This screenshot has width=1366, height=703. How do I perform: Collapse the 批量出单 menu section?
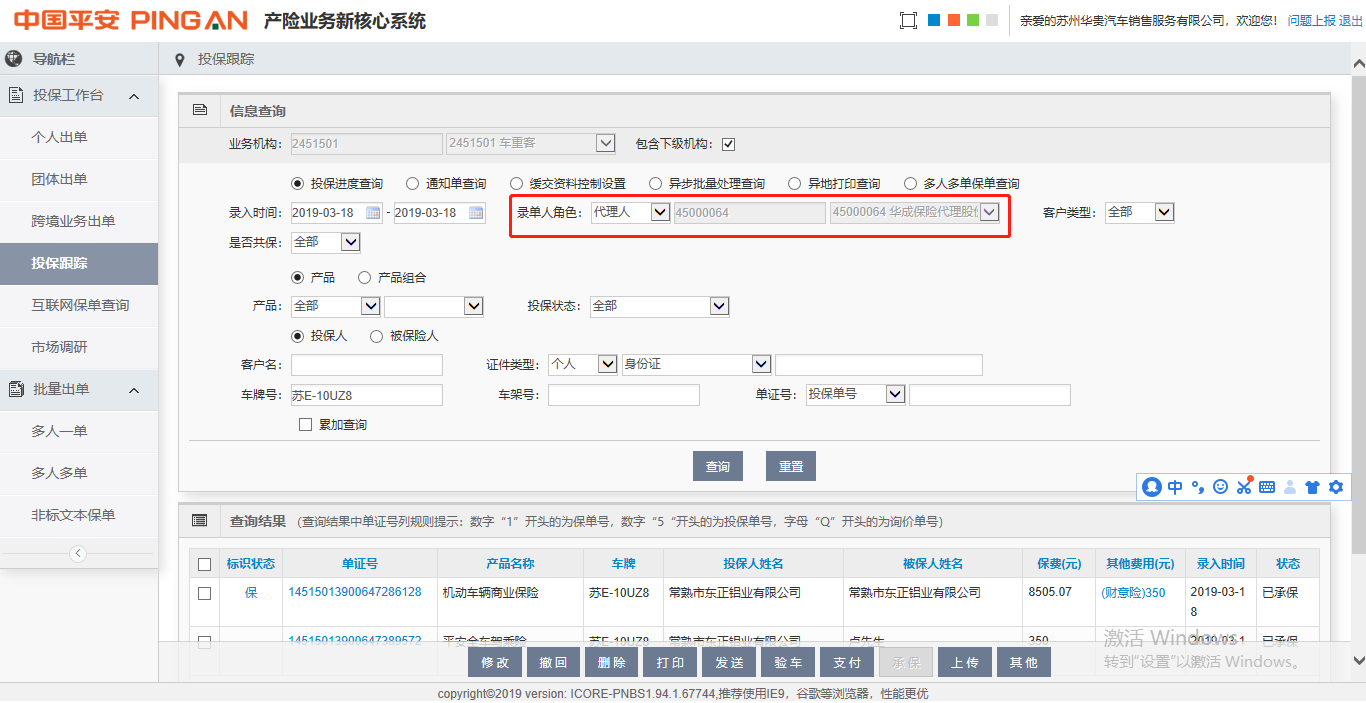coord(134,390)
